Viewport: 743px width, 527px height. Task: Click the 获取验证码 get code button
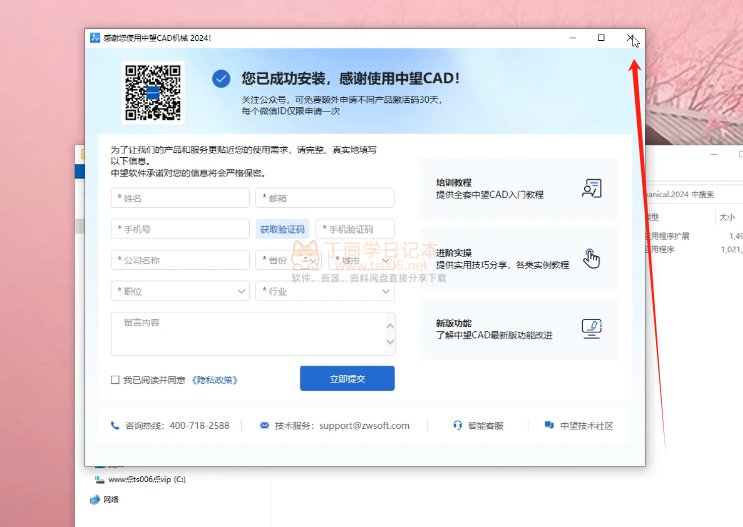point(282,229)
